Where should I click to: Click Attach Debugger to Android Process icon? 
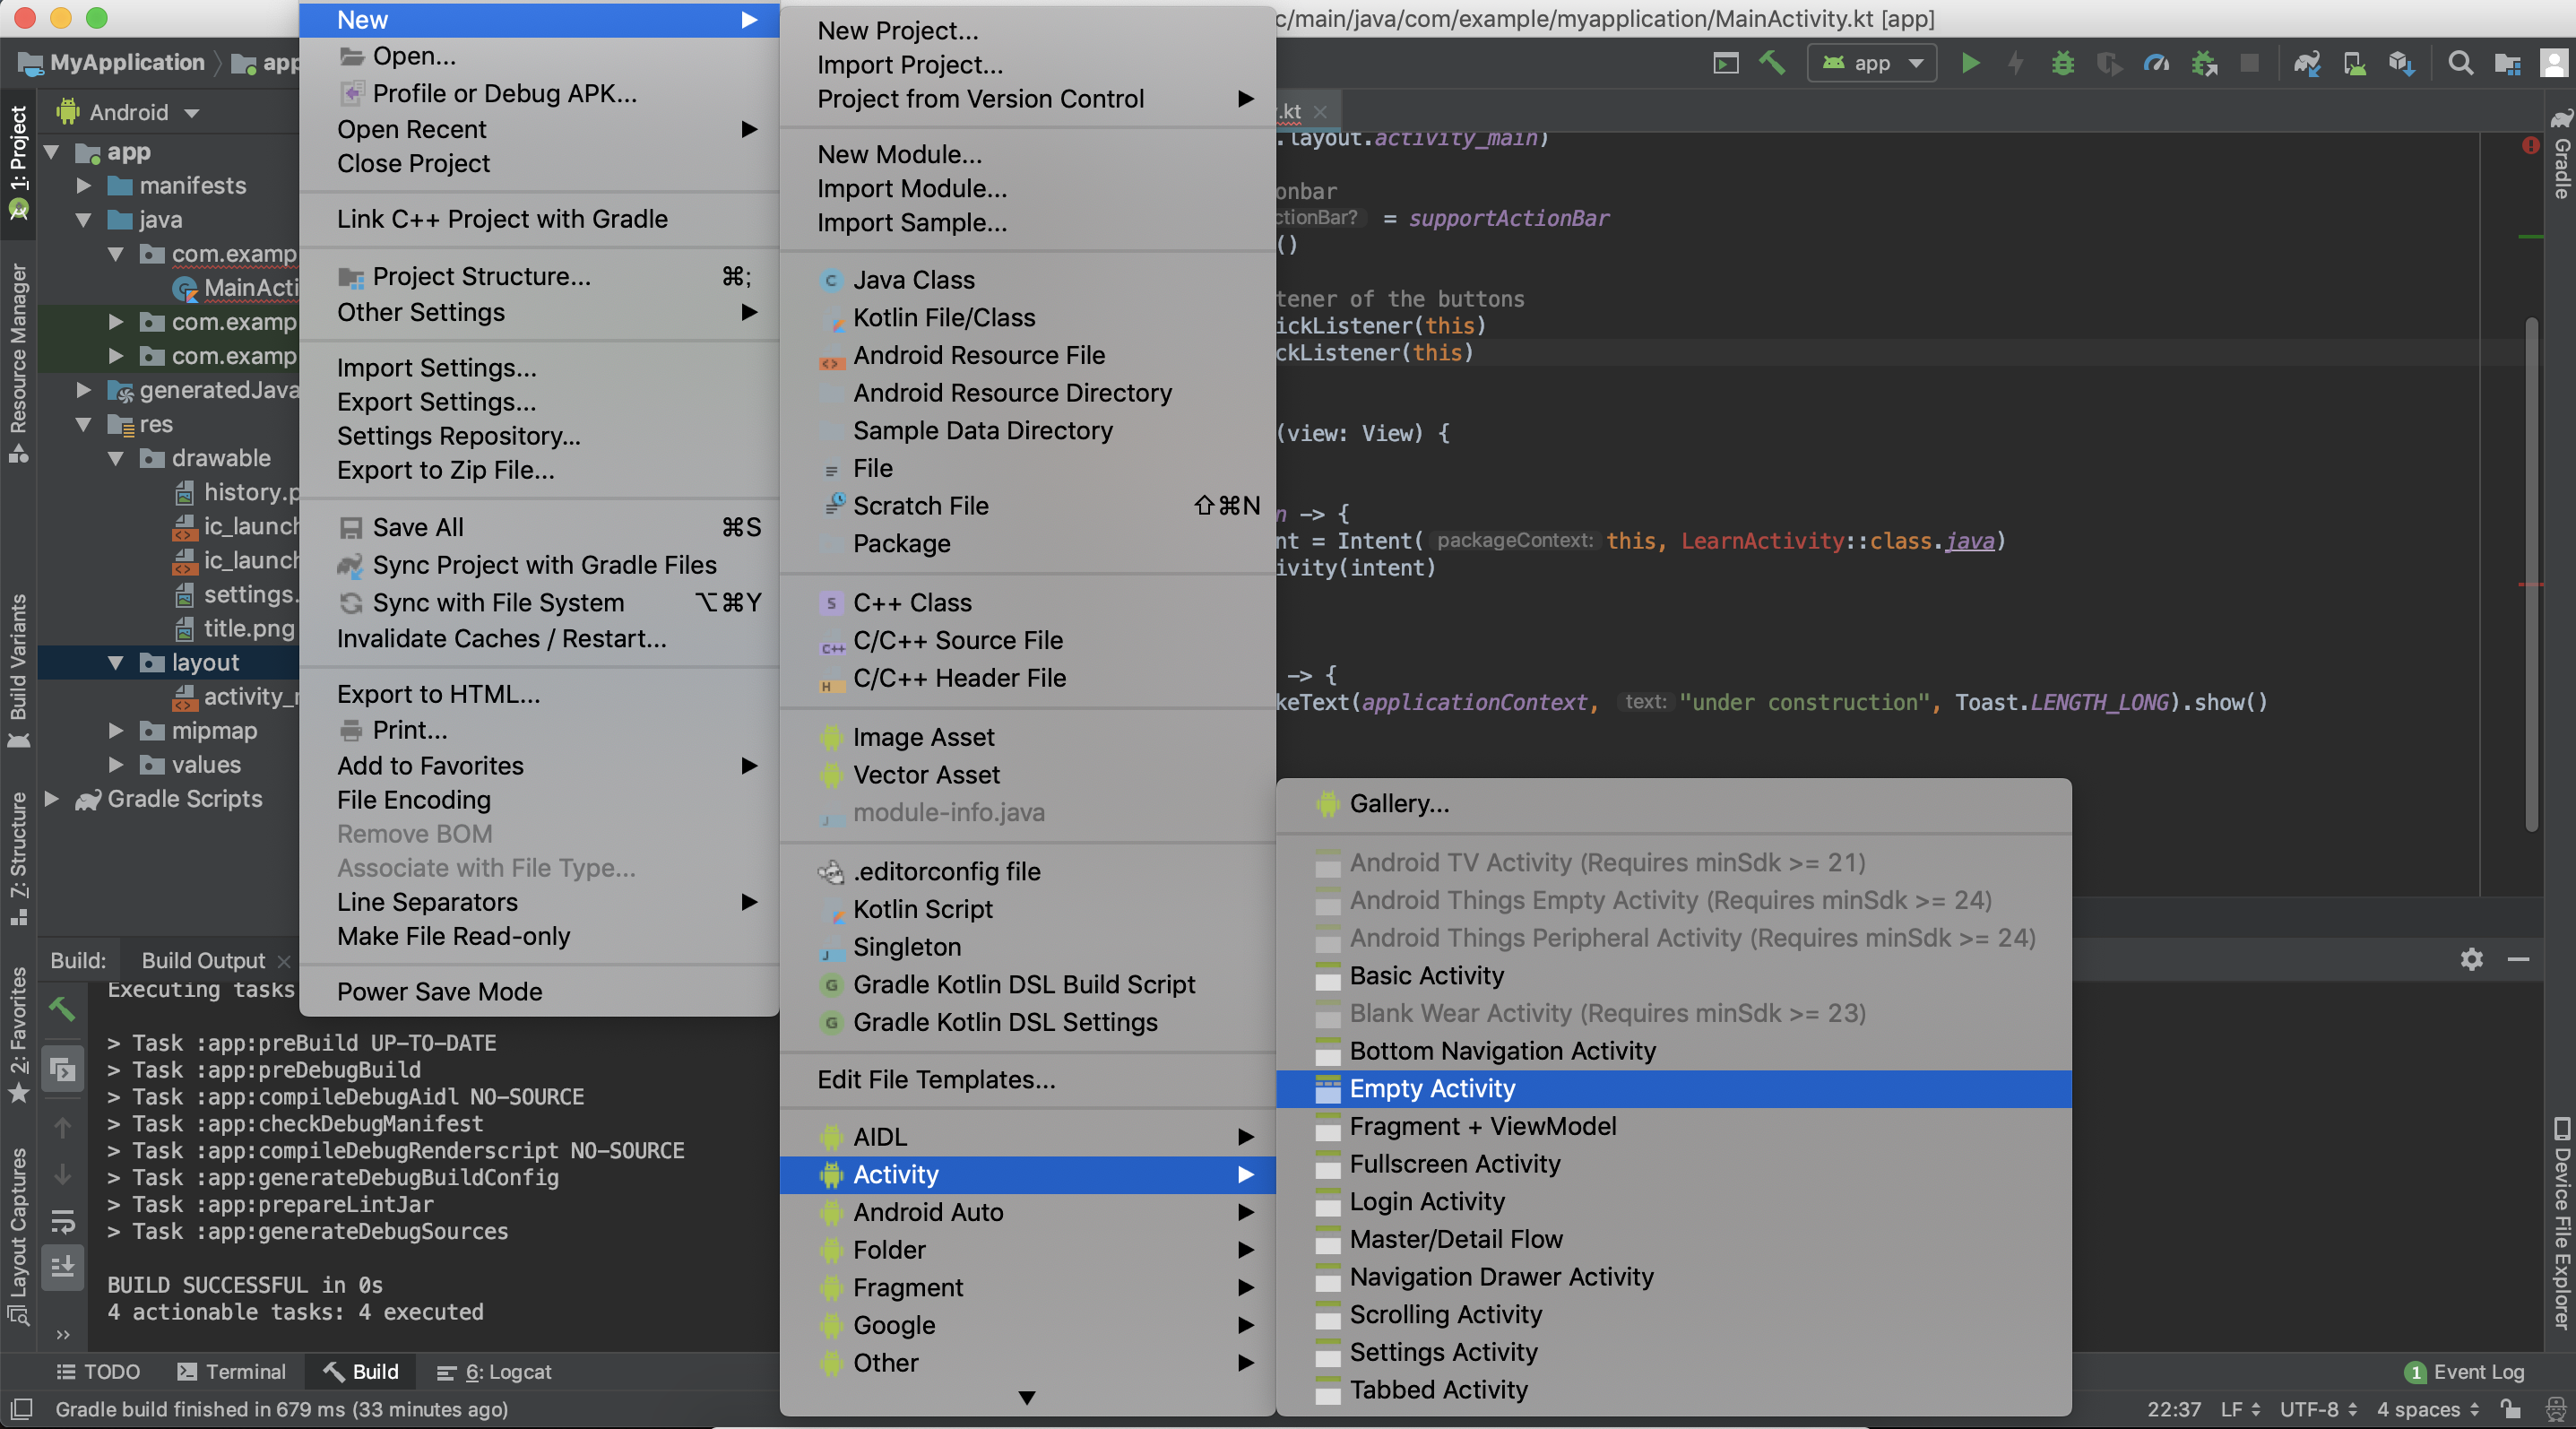click(x=2204, y=64)
